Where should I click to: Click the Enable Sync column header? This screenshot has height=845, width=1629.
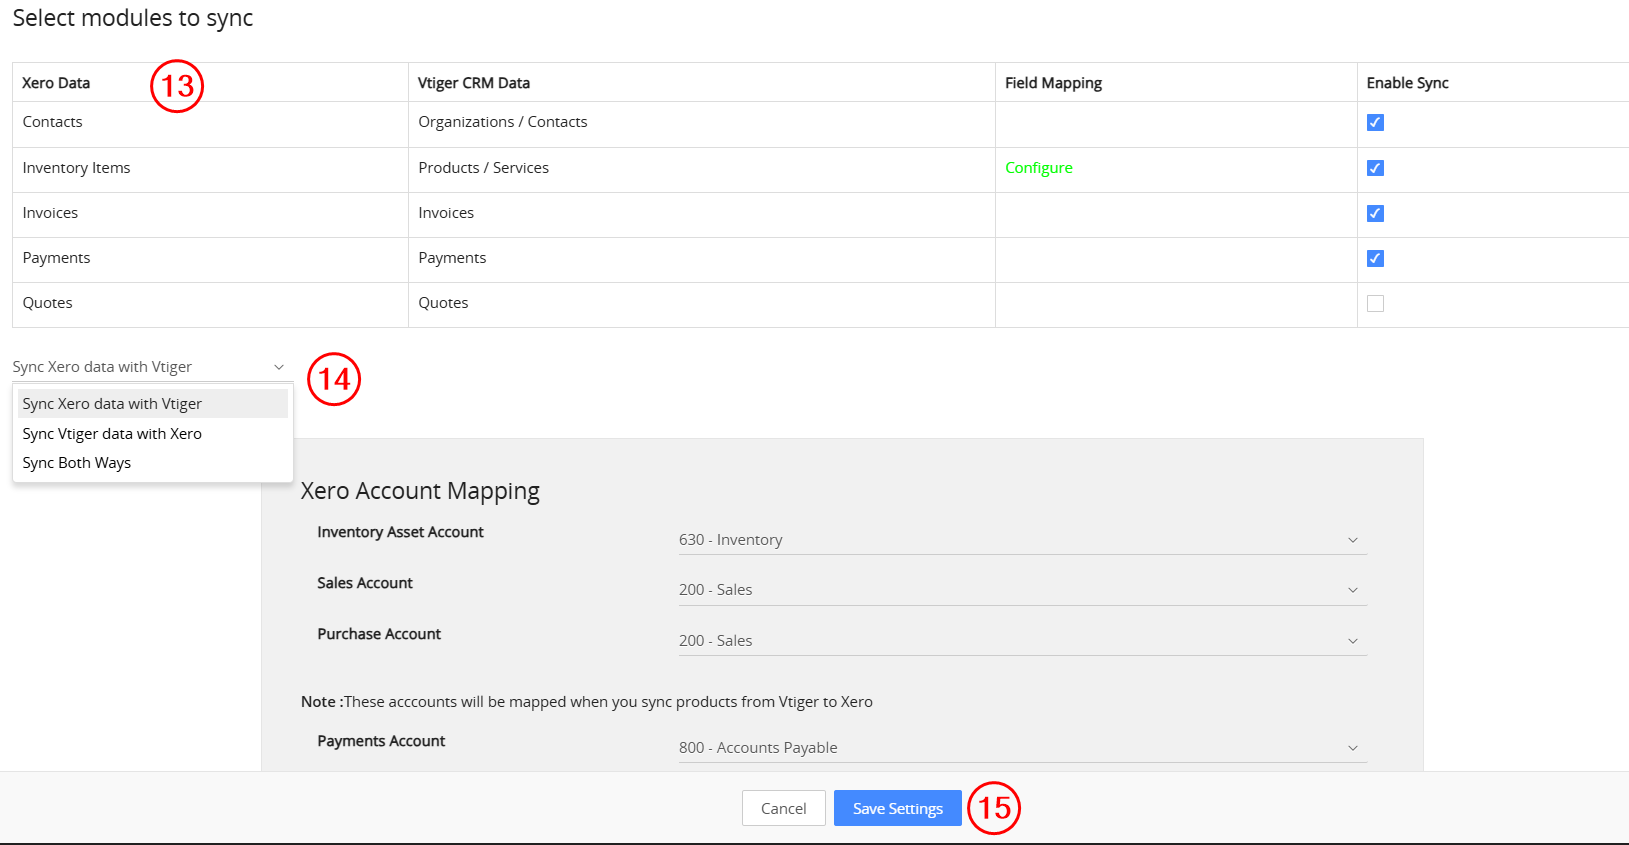[1407, 83]
